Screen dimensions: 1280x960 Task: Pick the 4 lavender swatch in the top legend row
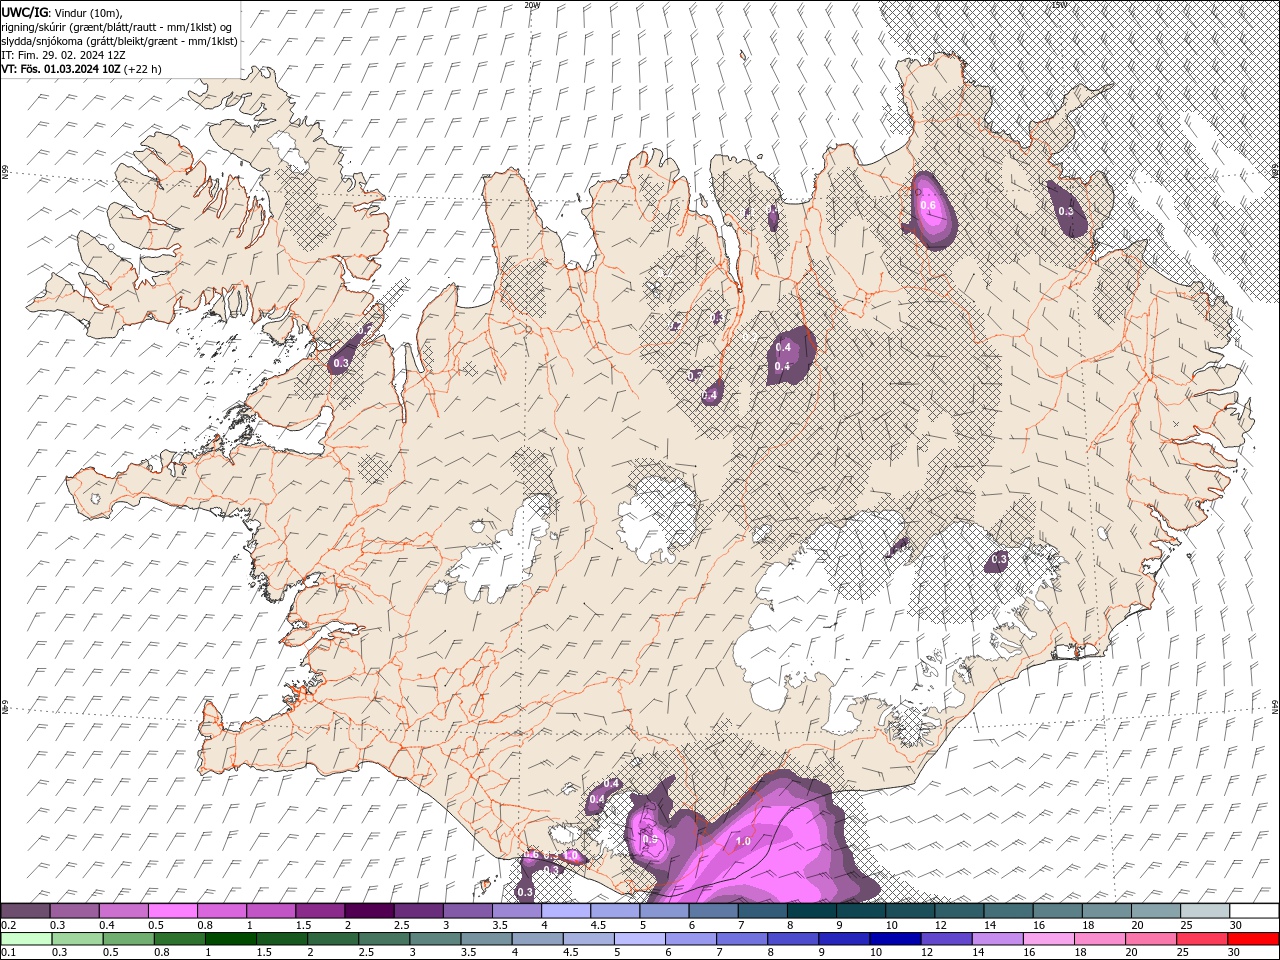coord(564,911)
